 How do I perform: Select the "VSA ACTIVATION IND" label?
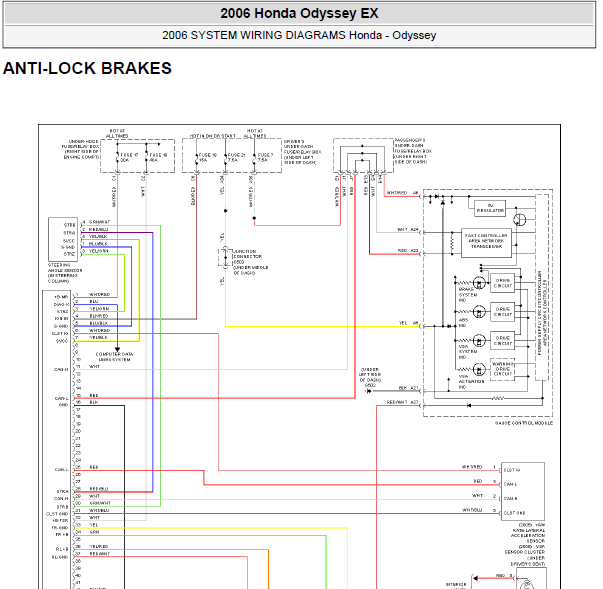pos(471,382)
